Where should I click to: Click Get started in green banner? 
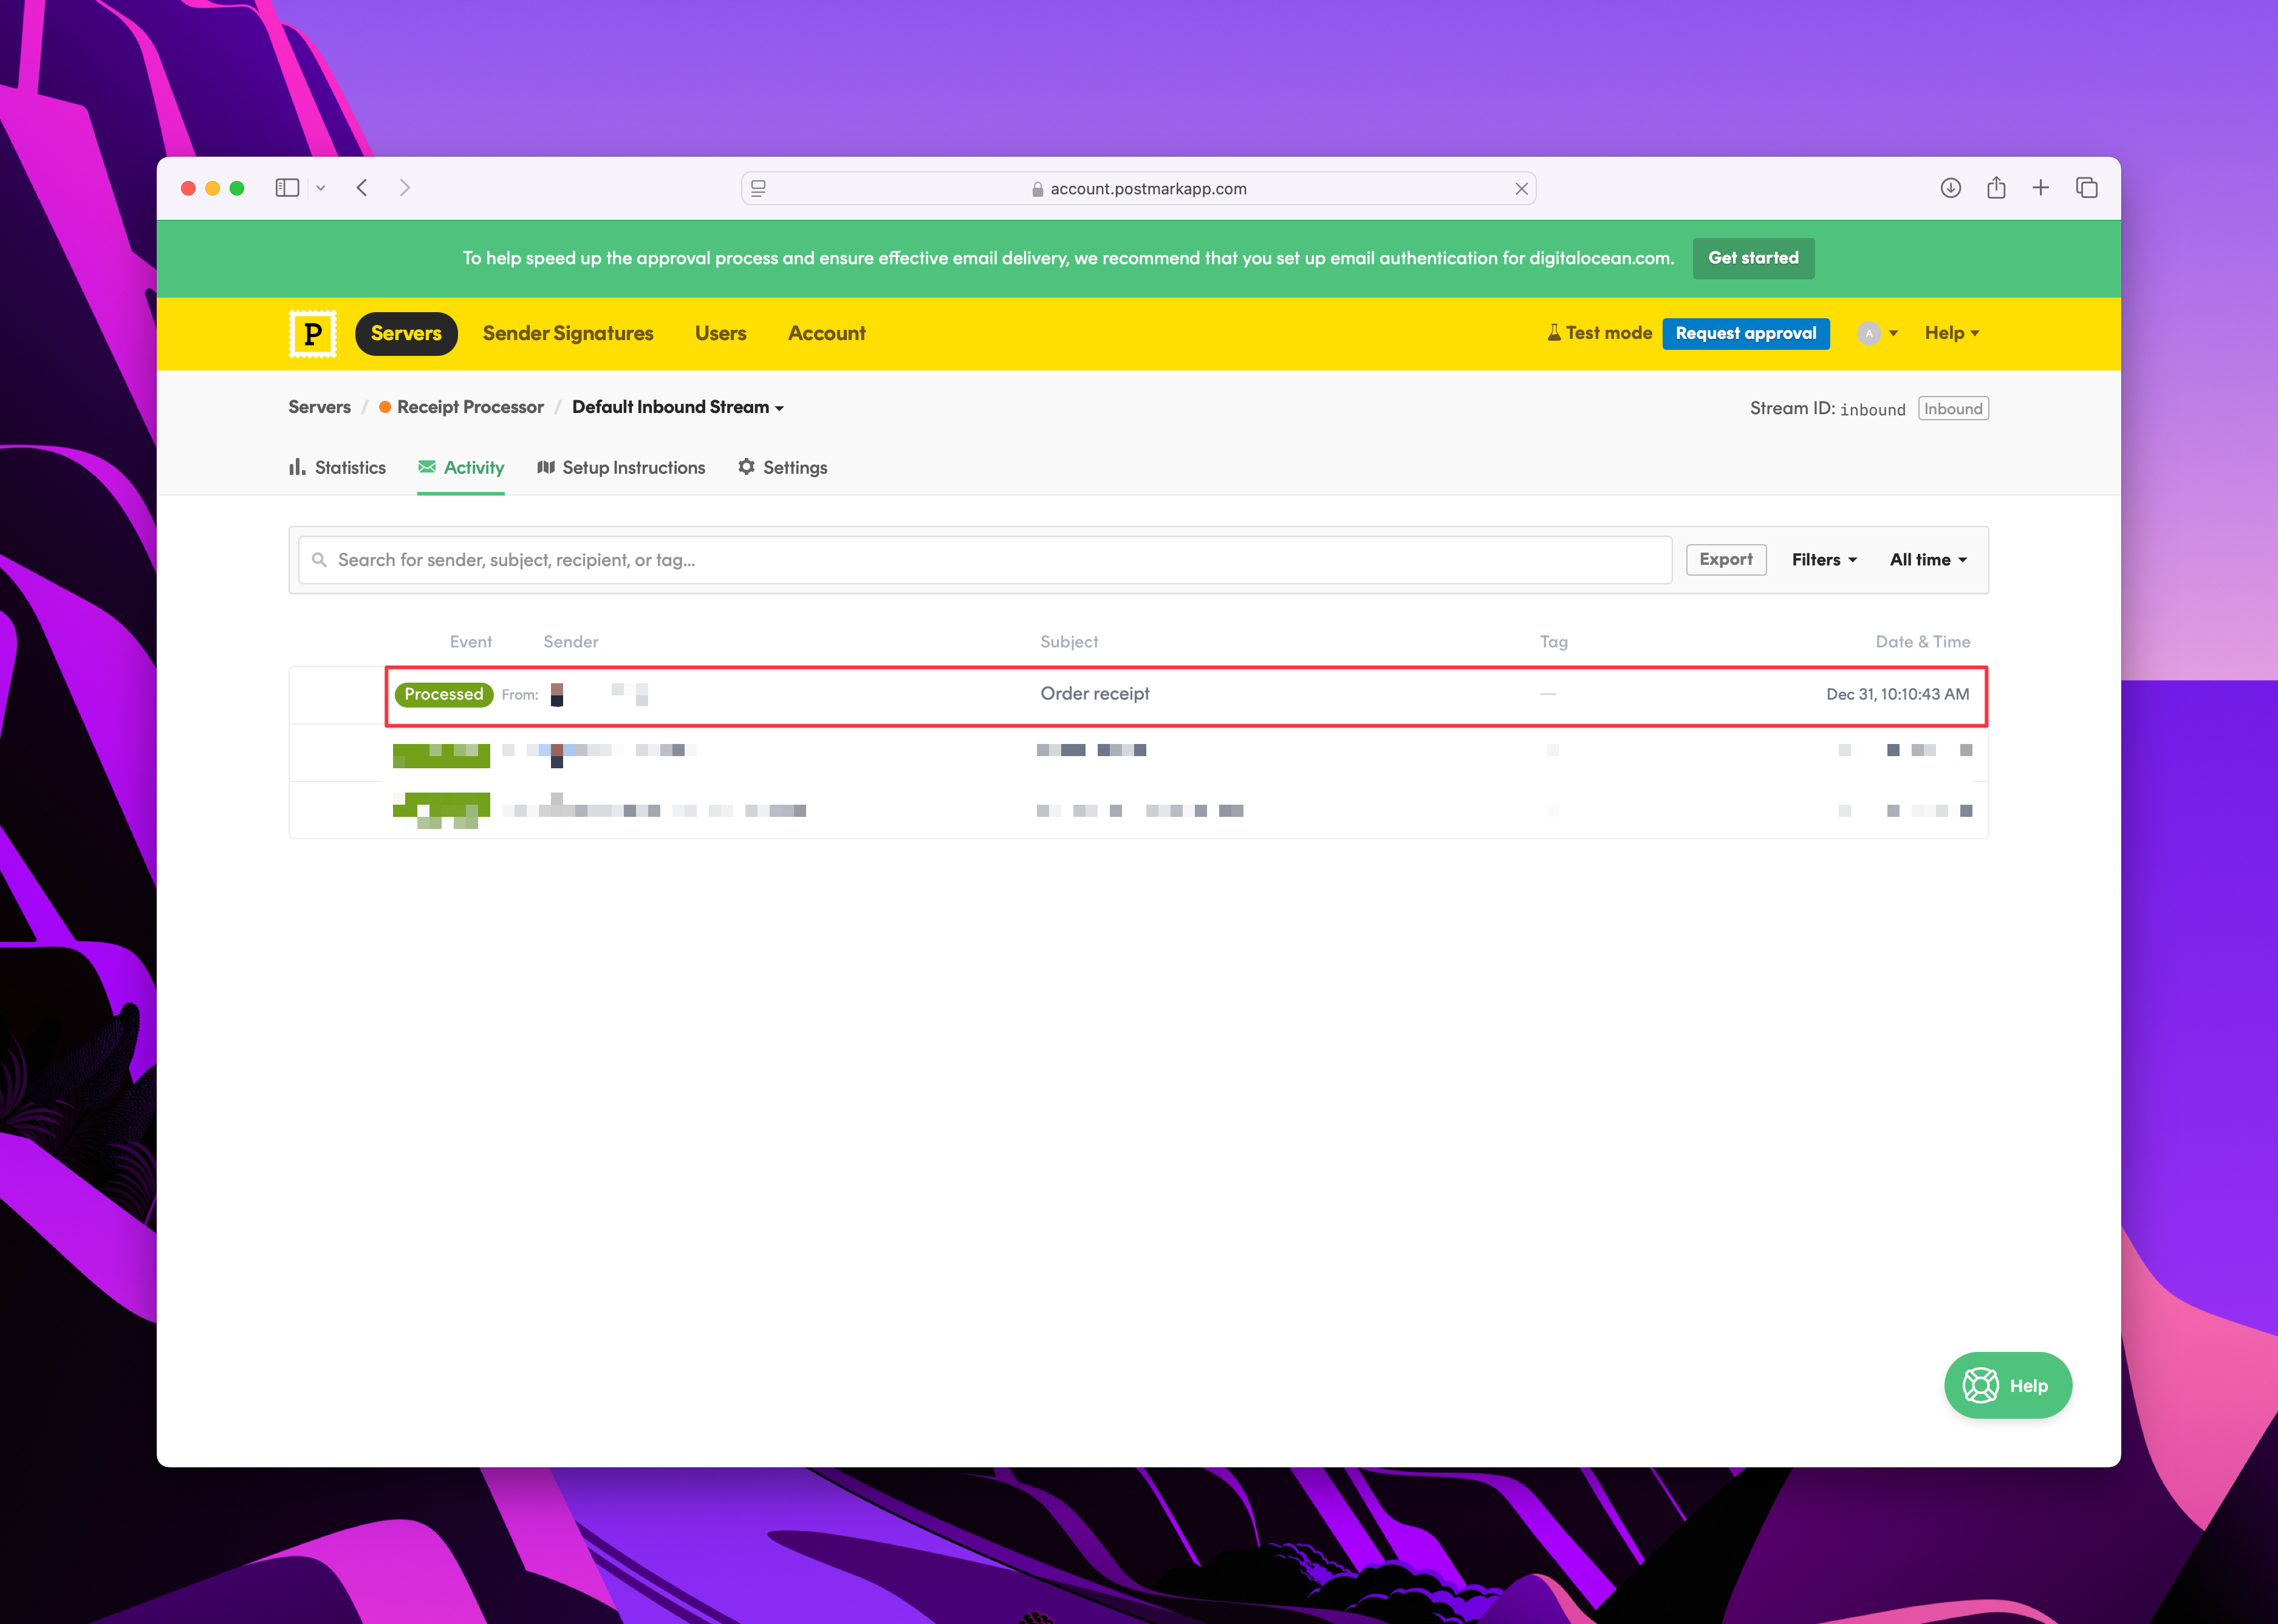pyautogui.click(x=1753, y=258)
